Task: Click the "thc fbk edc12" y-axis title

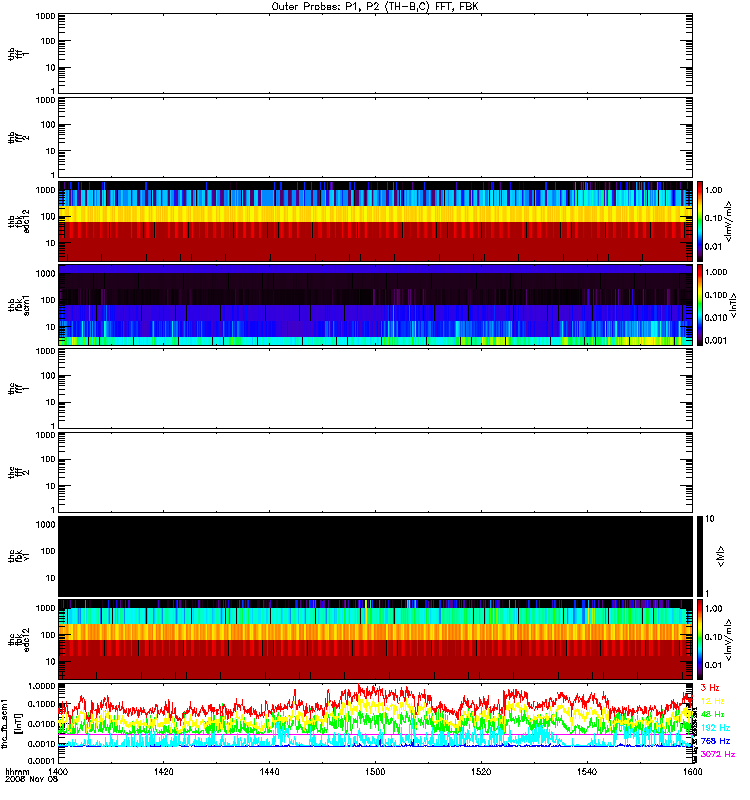Action: [x=19, y=639]
